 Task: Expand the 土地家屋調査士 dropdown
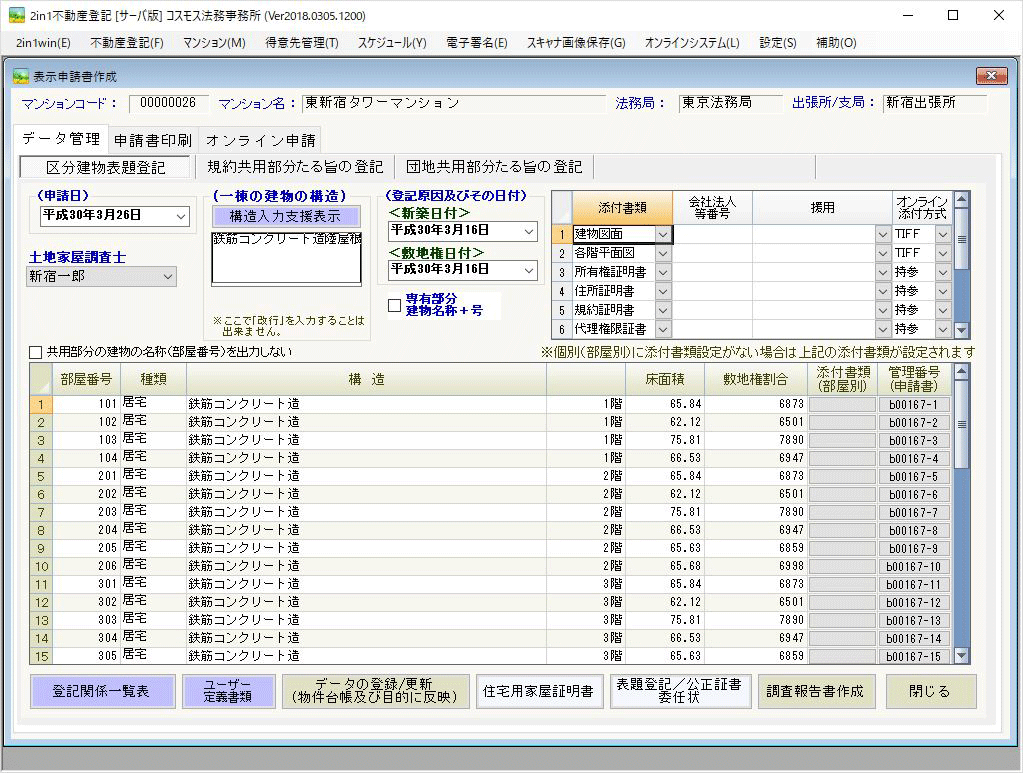click(x=167, y=277)
